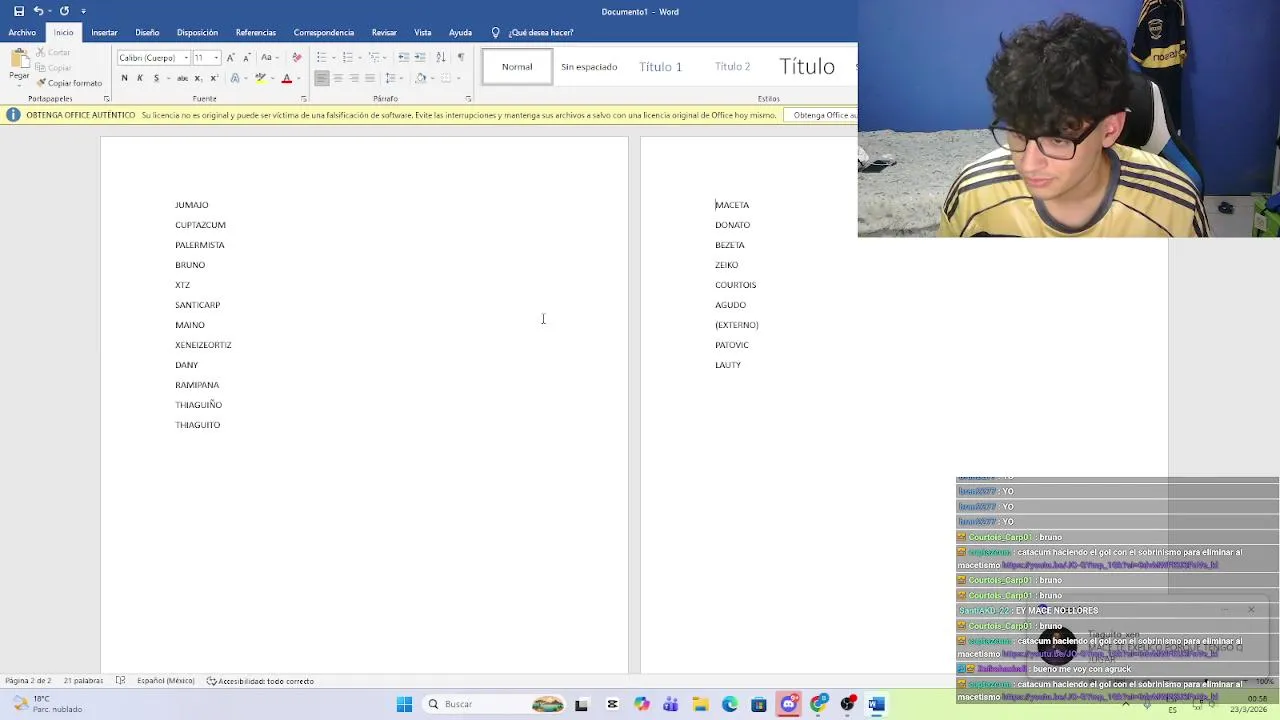Toggle bold (N) formatting
This screenshot has height=720, width=1280.
point(124,78)
